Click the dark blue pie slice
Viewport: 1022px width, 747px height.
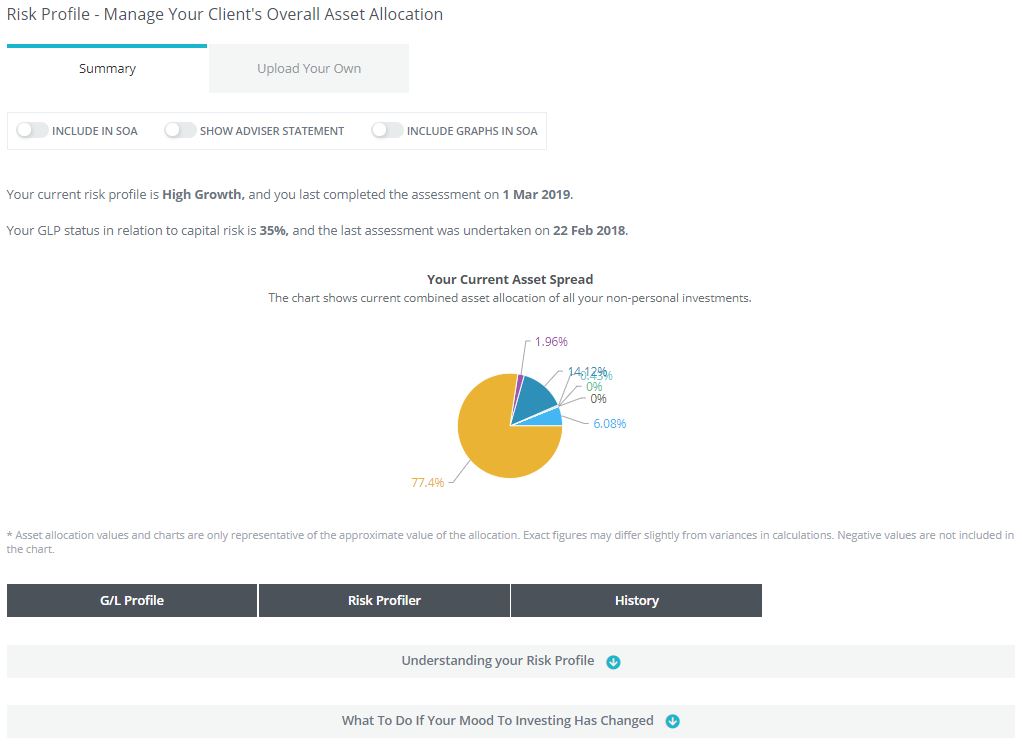(x=536, y=400)
